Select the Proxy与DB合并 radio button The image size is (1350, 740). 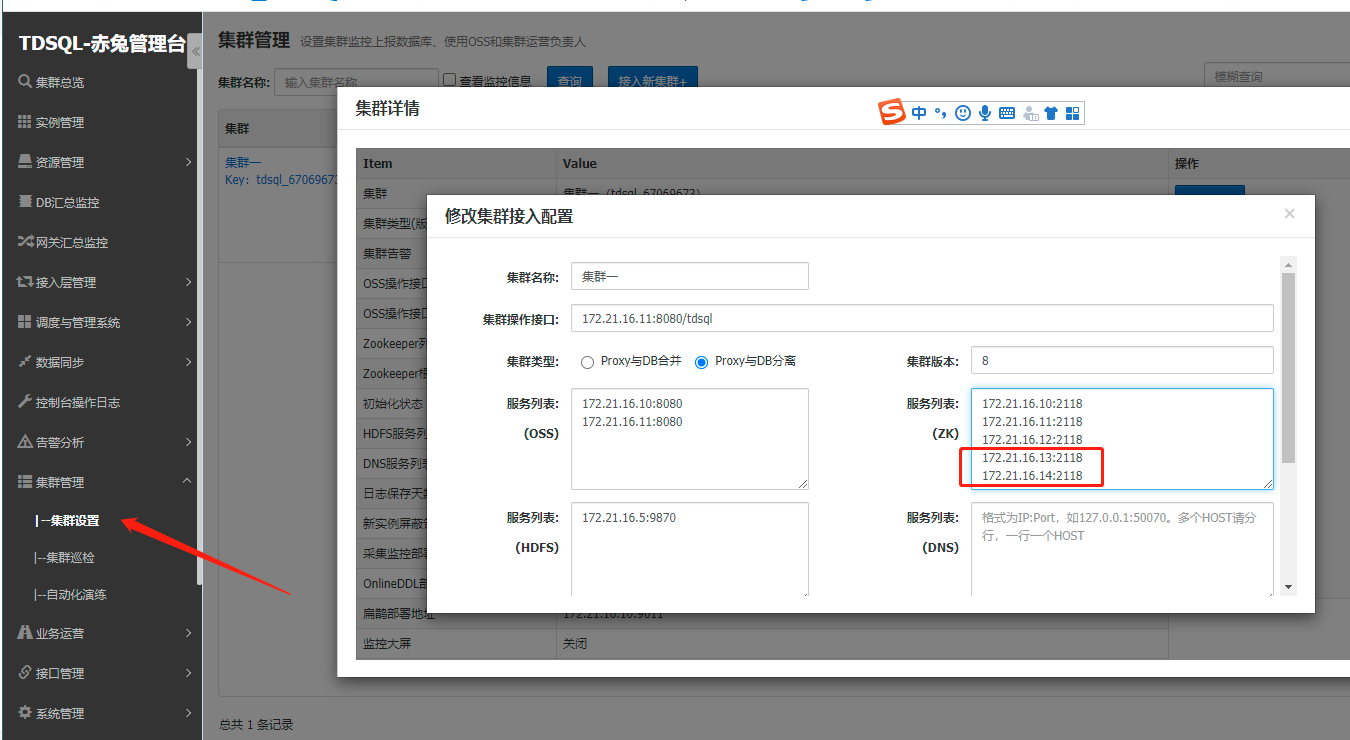pyautogui.click(x=588, y=362)
